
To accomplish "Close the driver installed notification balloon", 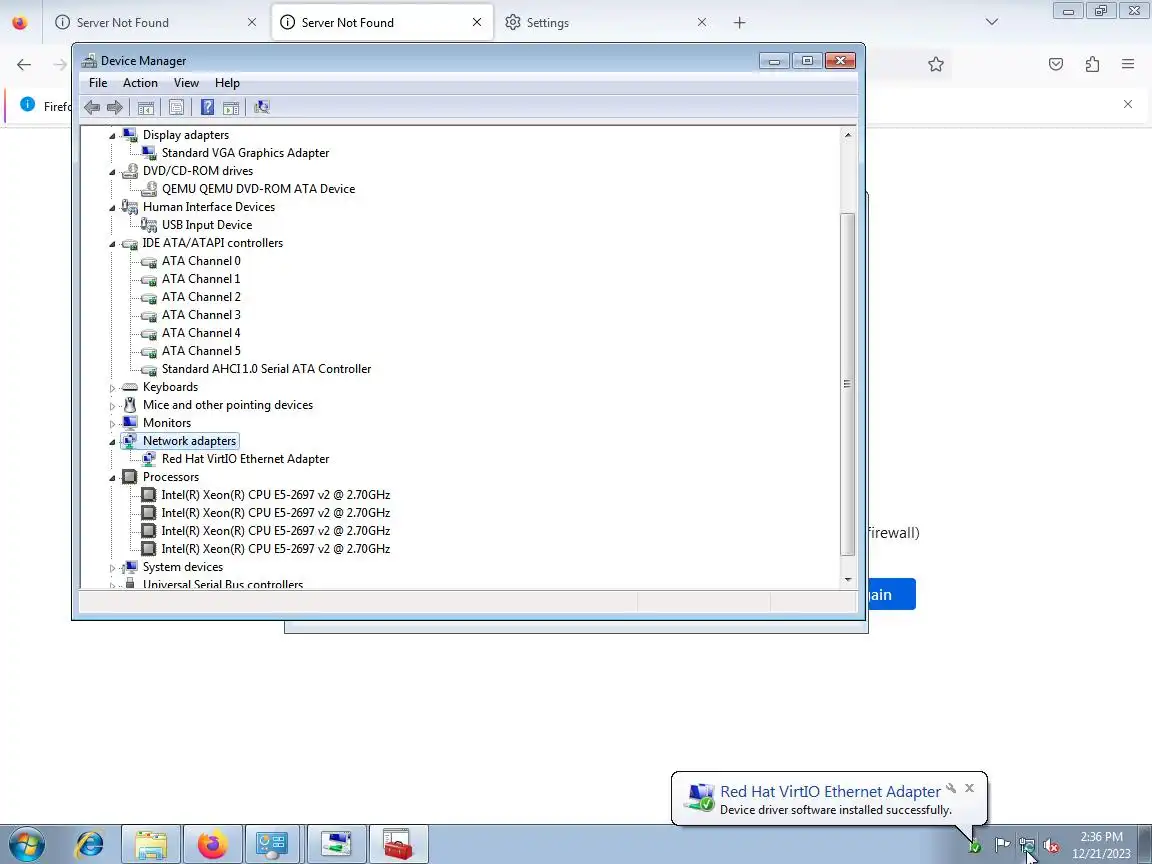I will click(x=970, y=788).
